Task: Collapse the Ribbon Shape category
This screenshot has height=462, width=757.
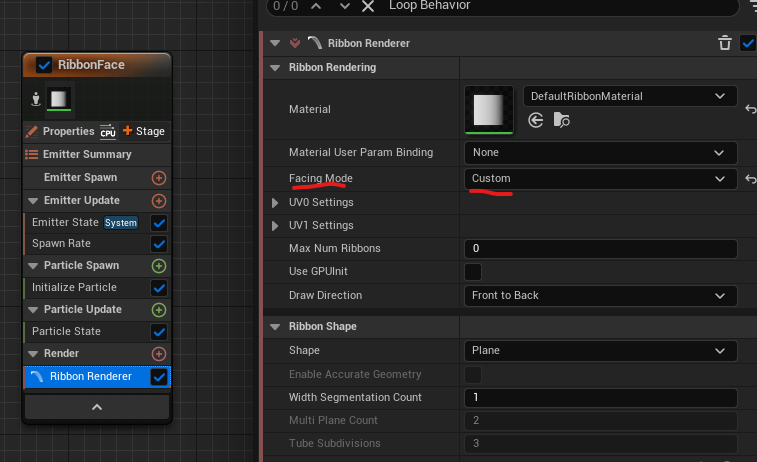Action: [275, 327]
